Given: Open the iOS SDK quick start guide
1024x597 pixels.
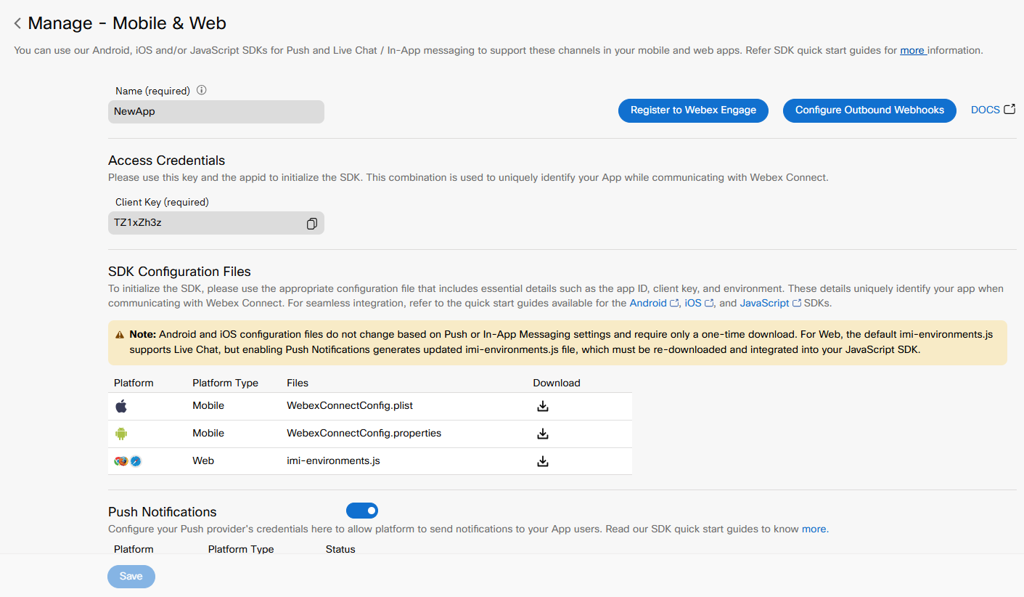Looking at the screenshot, I should point(692,302).
